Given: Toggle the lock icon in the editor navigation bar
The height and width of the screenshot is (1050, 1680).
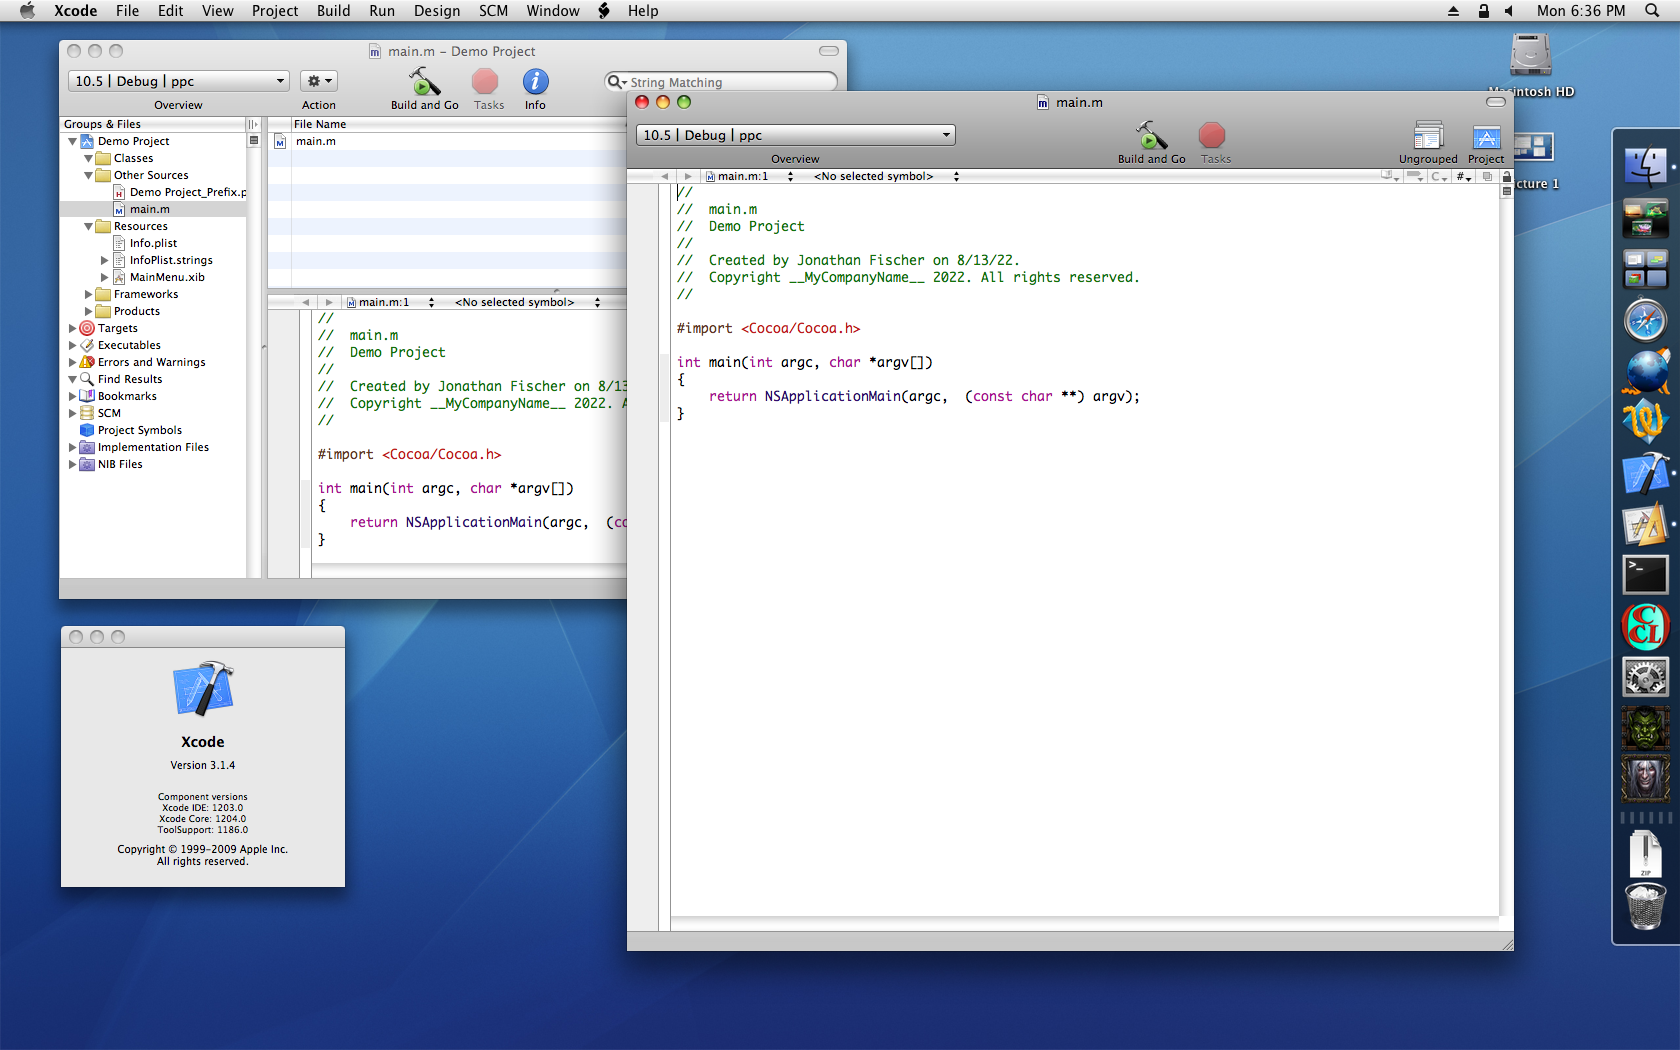Looking at the screenshot, I should (x=1506, y=176).
